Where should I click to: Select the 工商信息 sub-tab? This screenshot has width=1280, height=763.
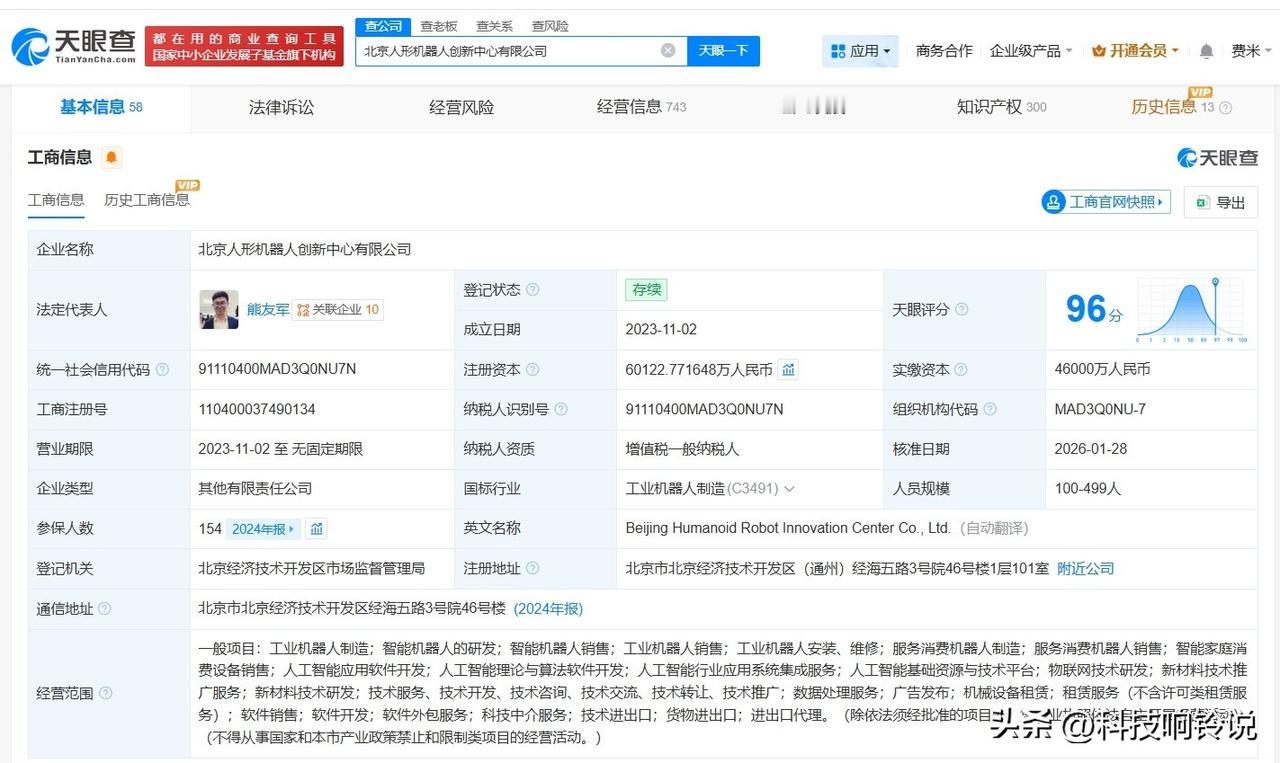(x=56, y=200)
